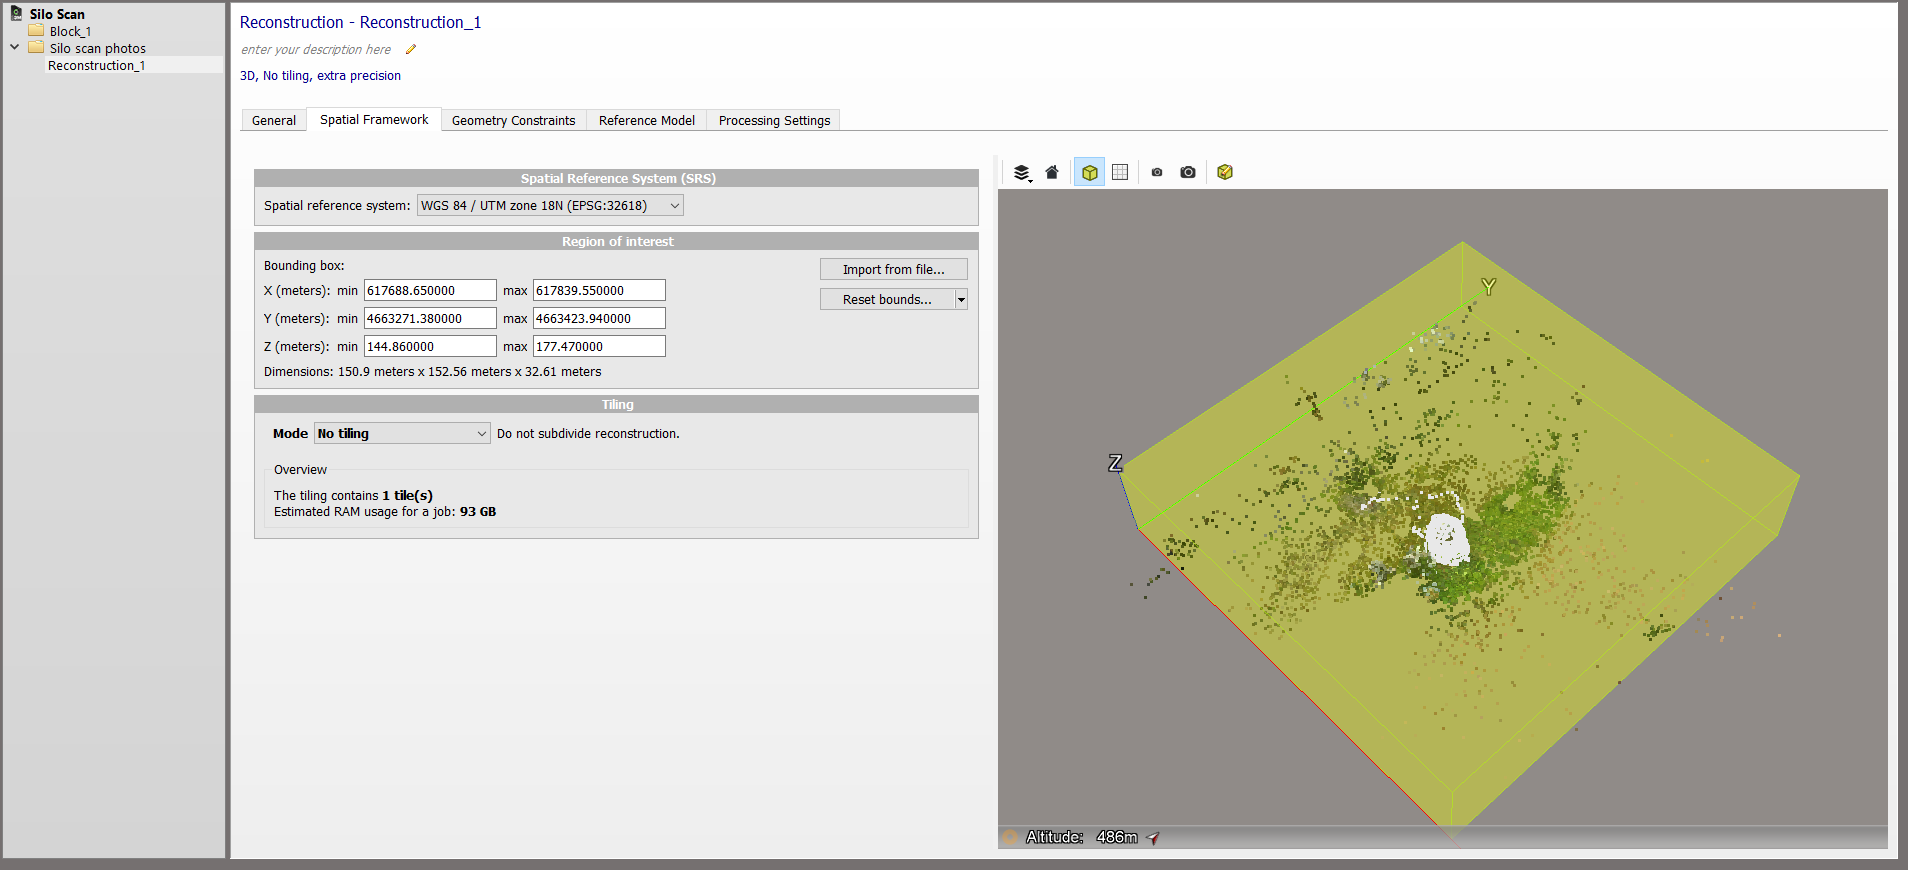Click the edit region-of-interest cube icon
The height and width of the screenshot is (870, 1908).
tap(1225, 172)
